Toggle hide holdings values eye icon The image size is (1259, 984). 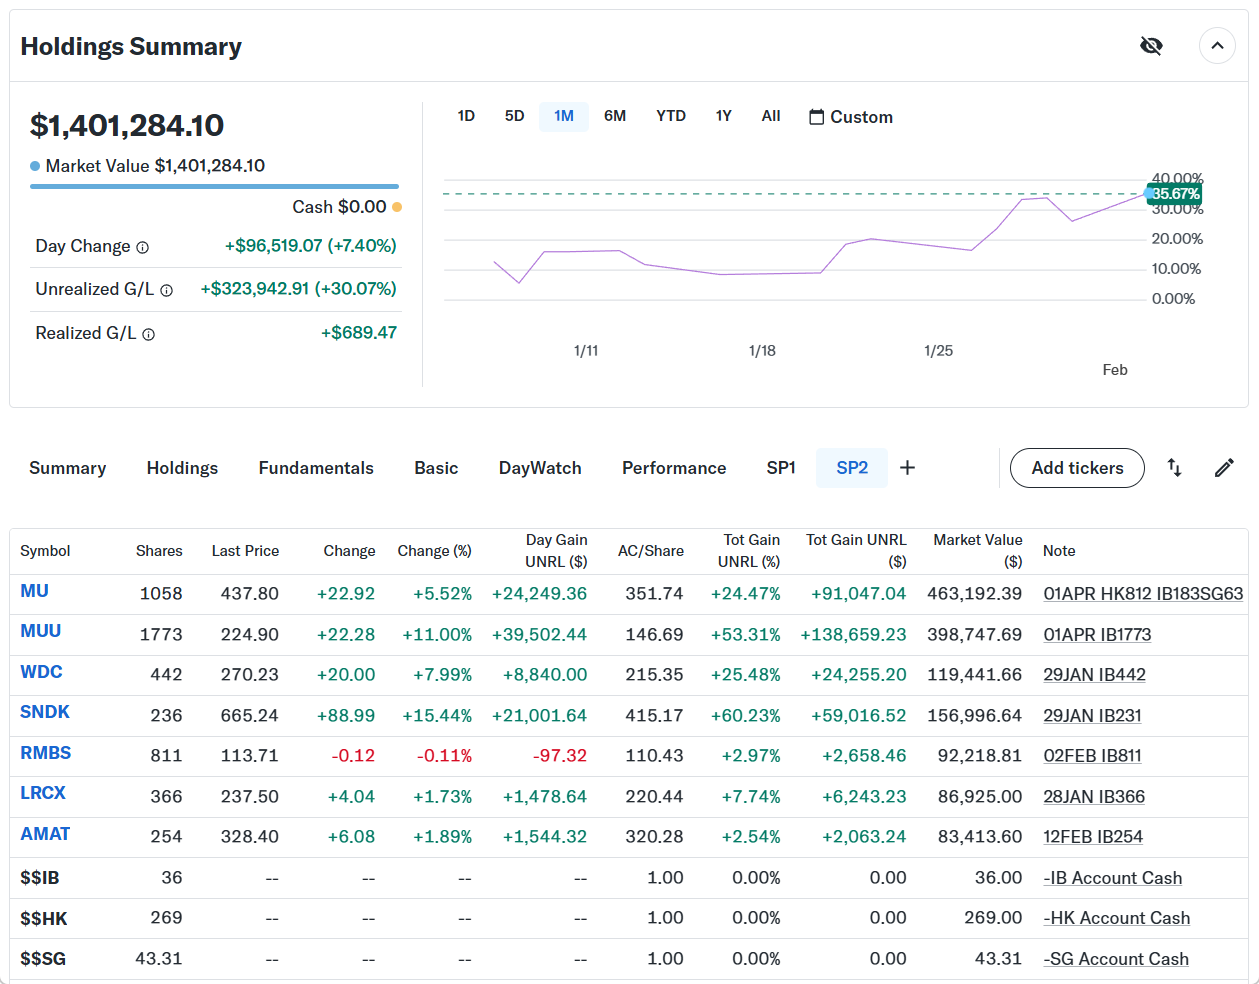tap(1151, 46)
